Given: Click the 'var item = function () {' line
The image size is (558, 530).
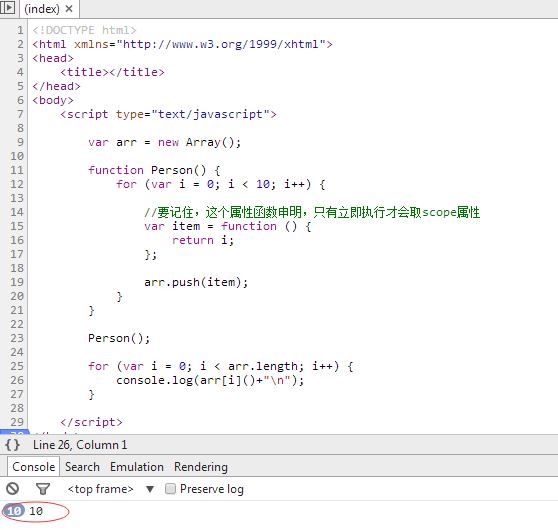Looking at the screenshot, I should pos(228,226).
